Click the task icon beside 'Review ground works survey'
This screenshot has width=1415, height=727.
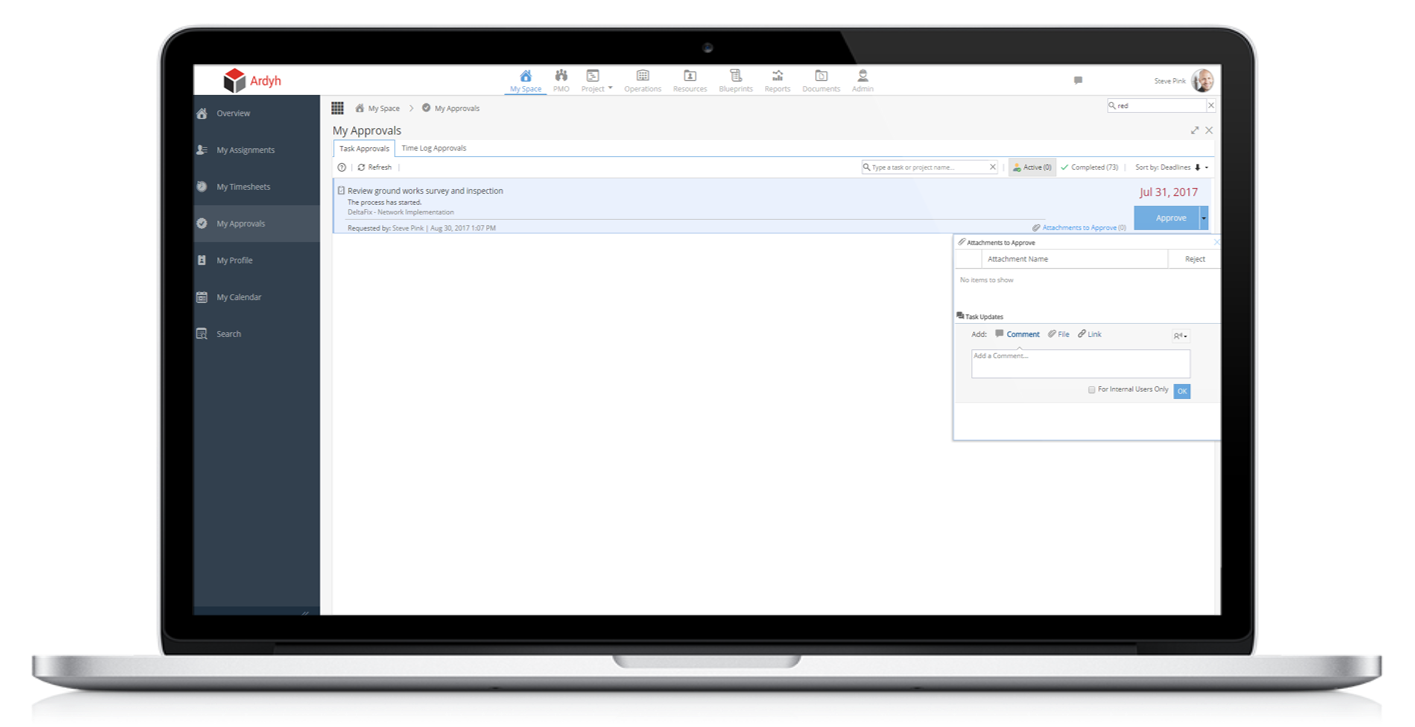pos(341,190)
